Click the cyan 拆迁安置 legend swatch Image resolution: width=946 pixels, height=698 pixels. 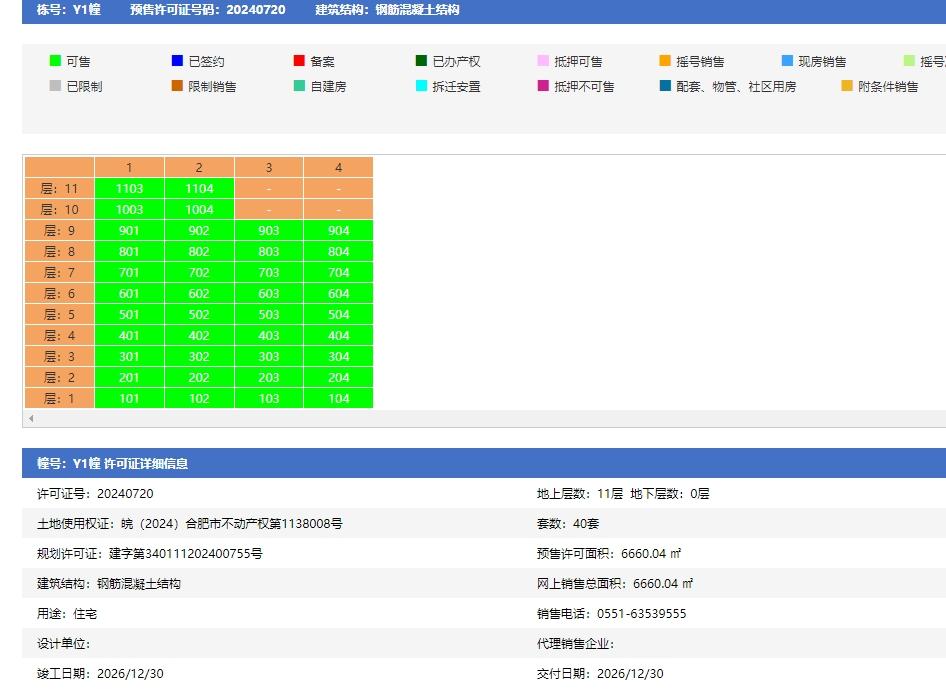coord(422,86)
